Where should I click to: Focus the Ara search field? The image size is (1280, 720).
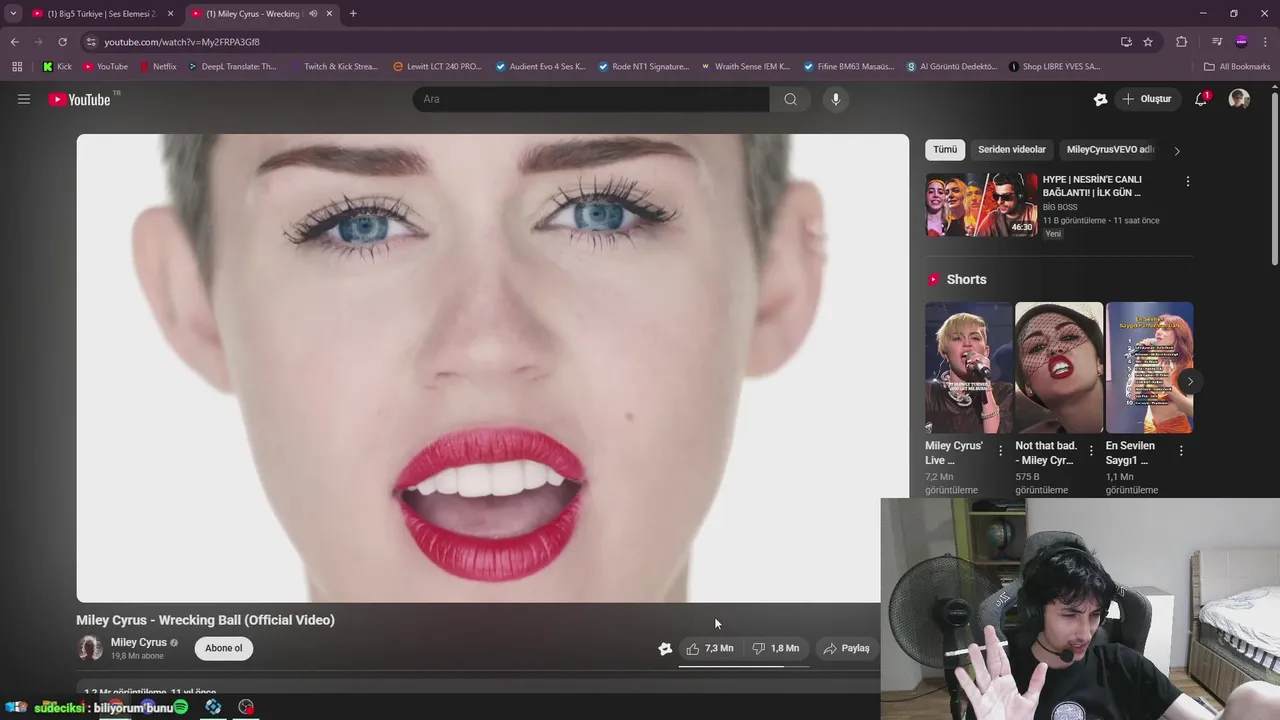pos(591,99)
